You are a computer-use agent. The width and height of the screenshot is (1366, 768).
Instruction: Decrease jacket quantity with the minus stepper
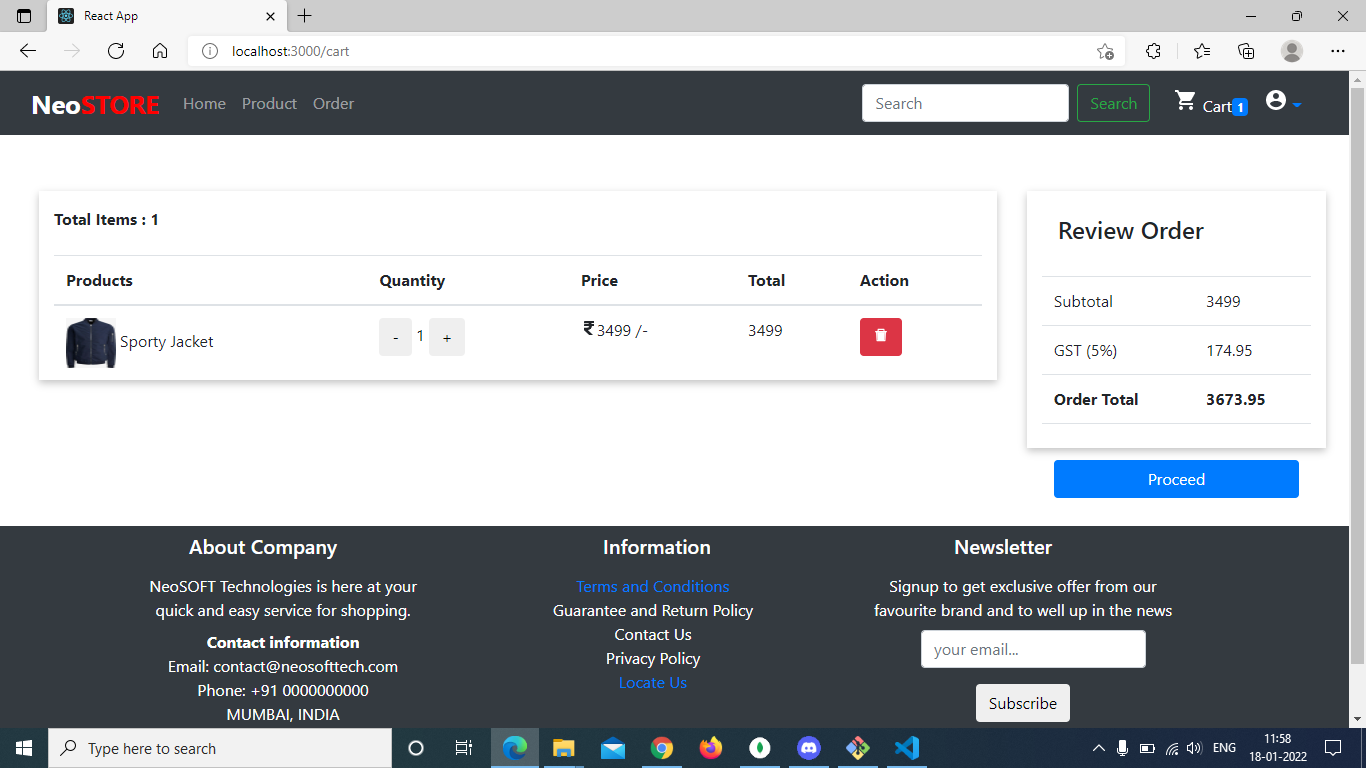coord(395,337)
